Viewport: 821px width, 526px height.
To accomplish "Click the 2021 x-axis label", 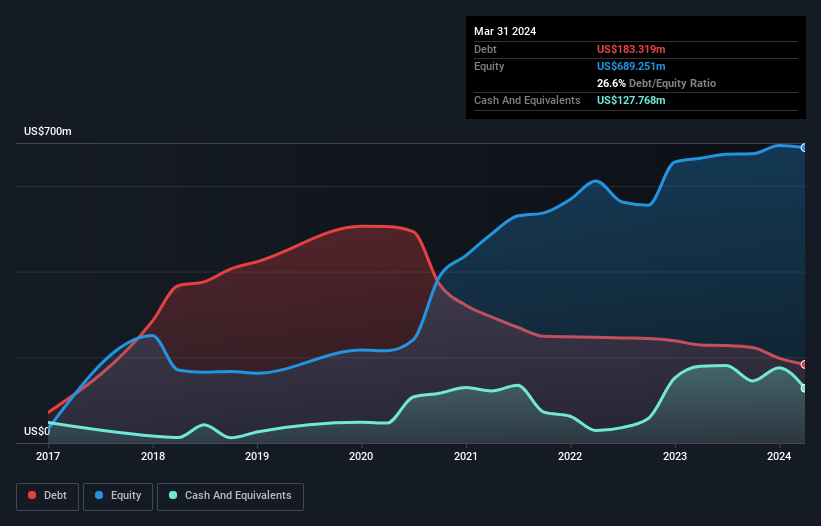I will (466, 456).
